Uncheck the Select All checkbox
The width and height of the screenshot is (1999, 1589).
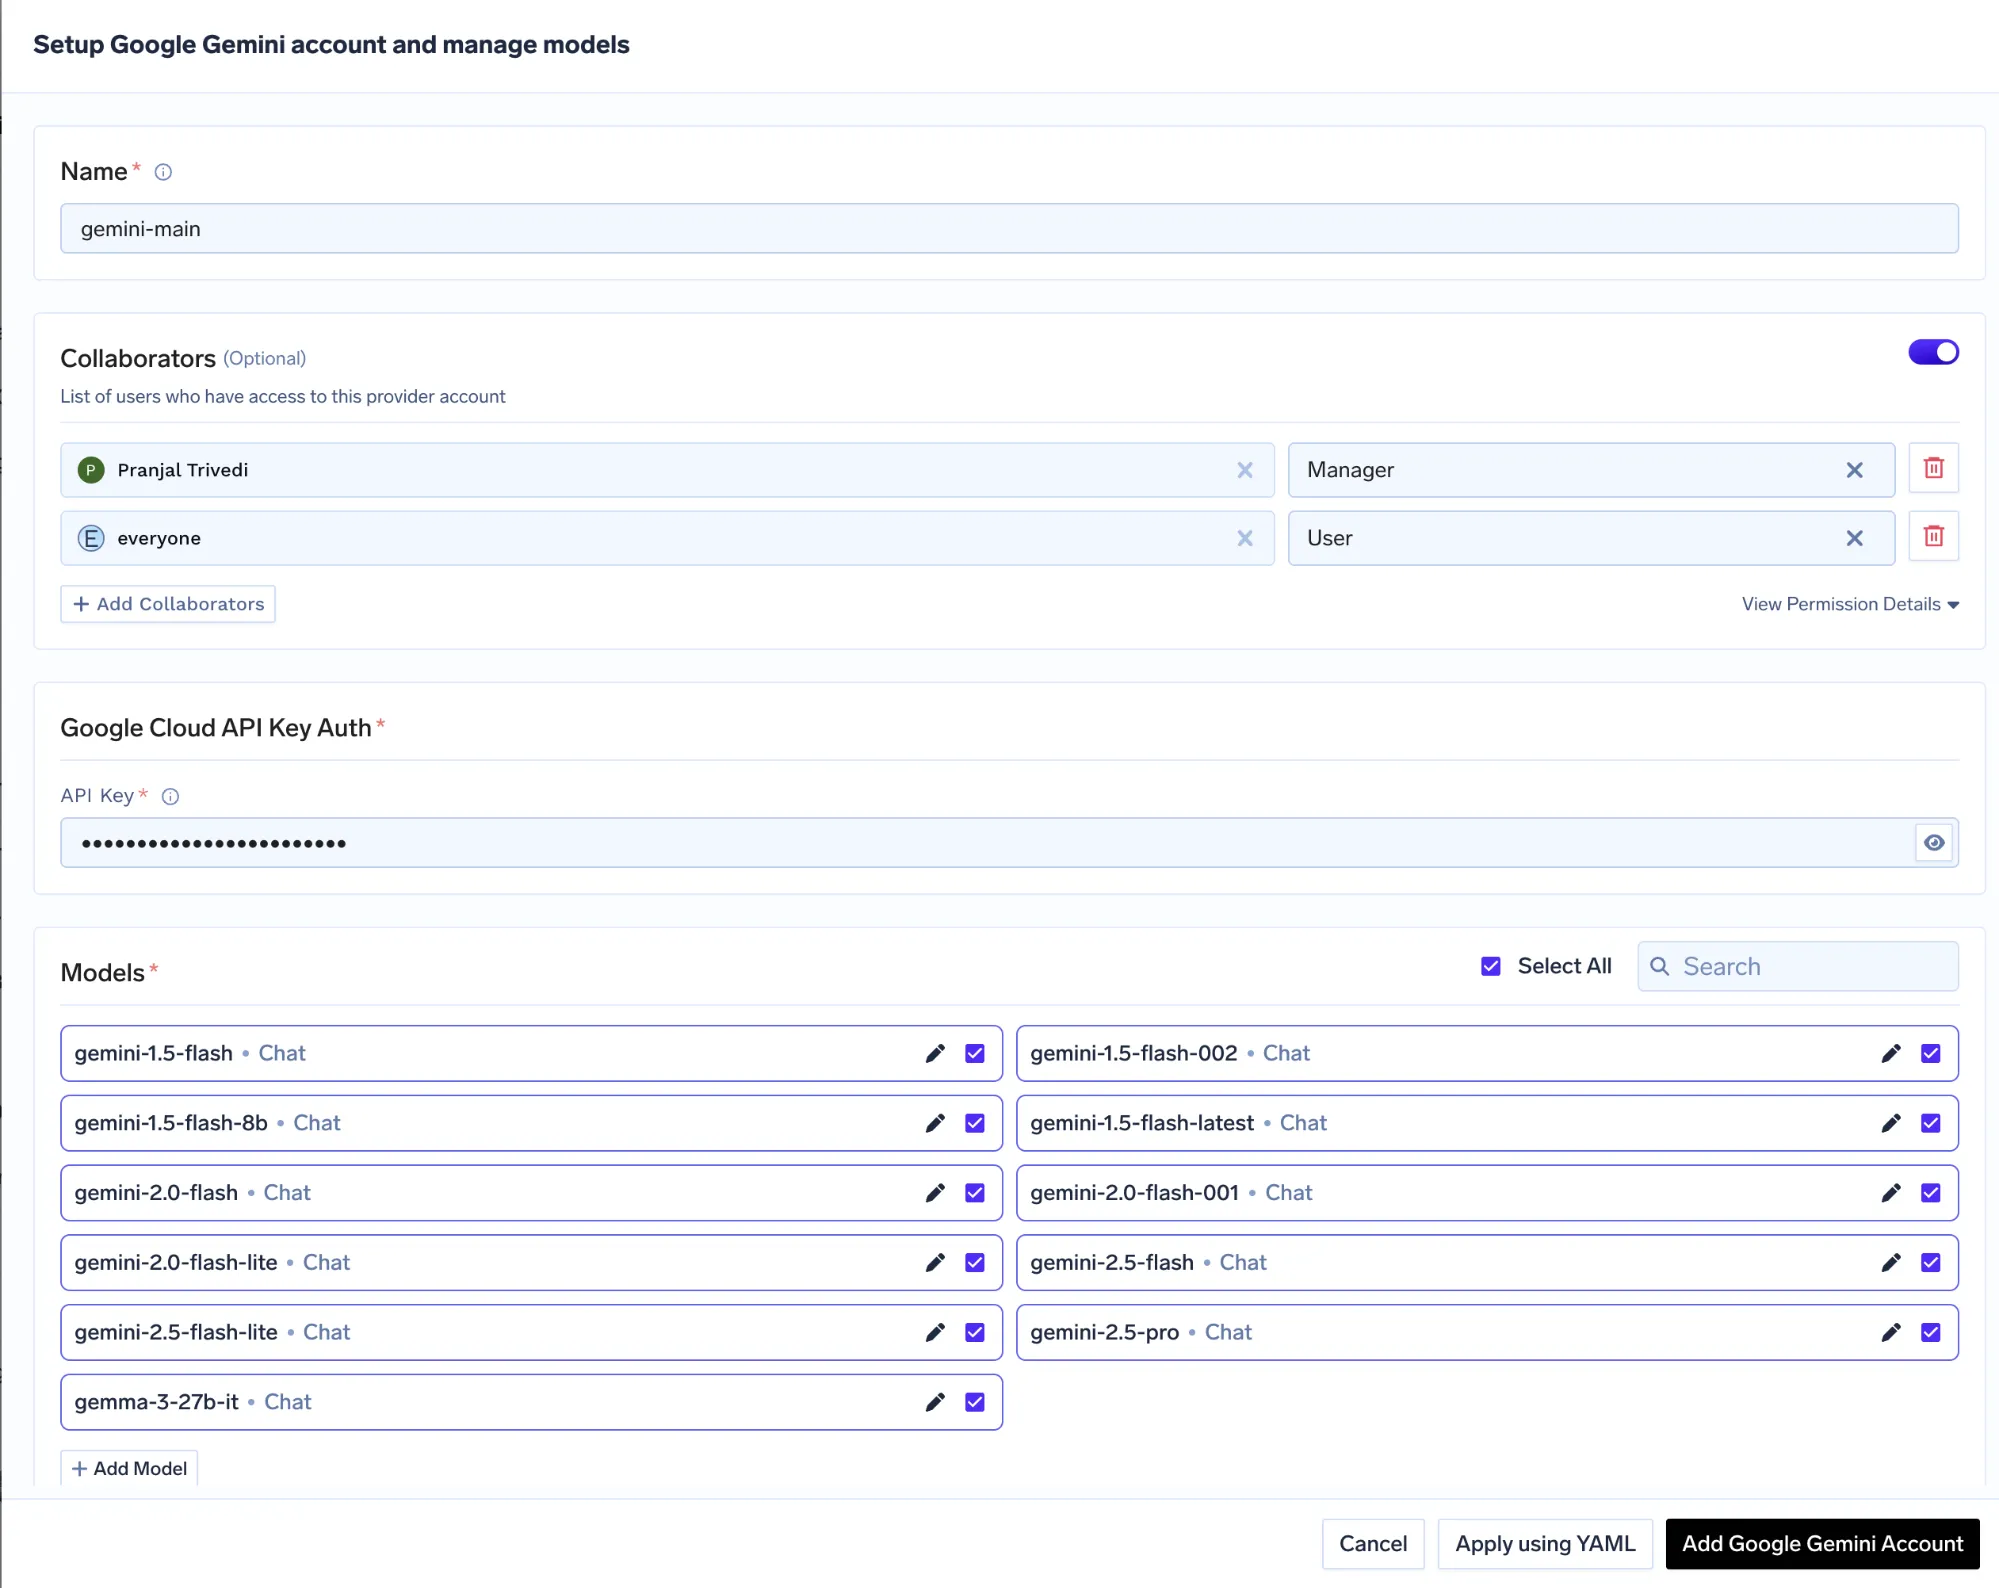(x=1490, y=966)
